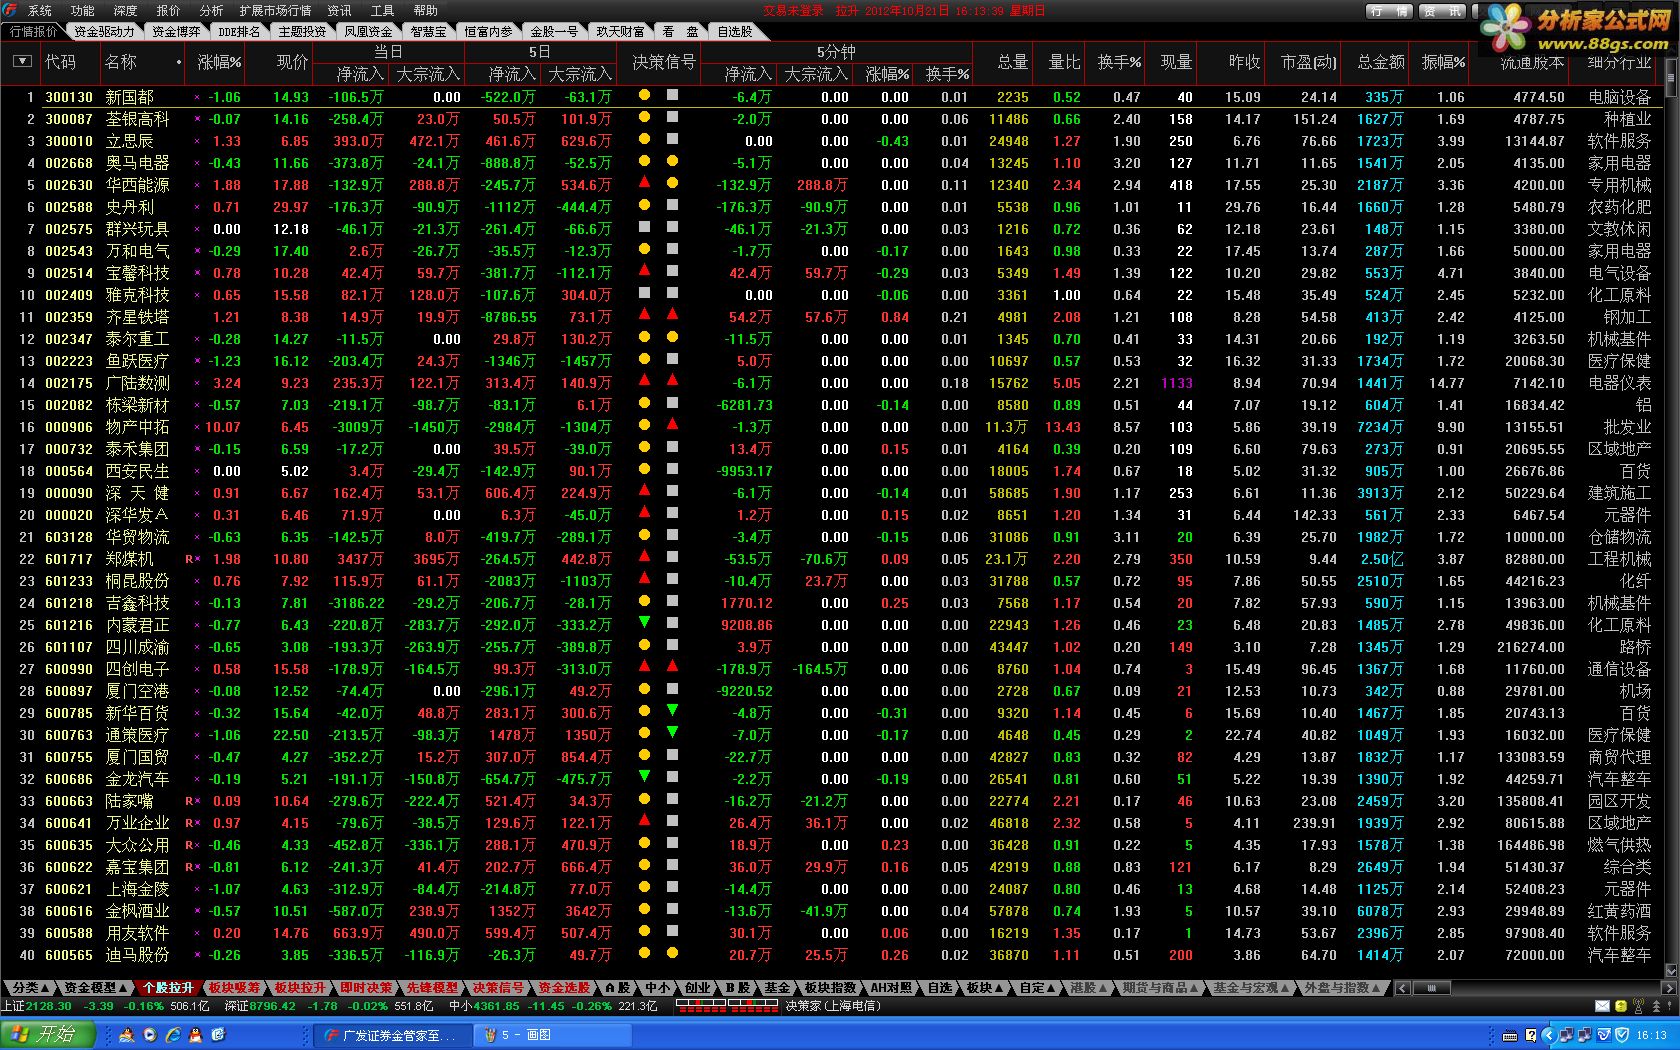Click the mail envelope icon in status bar
This screenshot has height=1050, width=1680.
pos(1602,1006)
